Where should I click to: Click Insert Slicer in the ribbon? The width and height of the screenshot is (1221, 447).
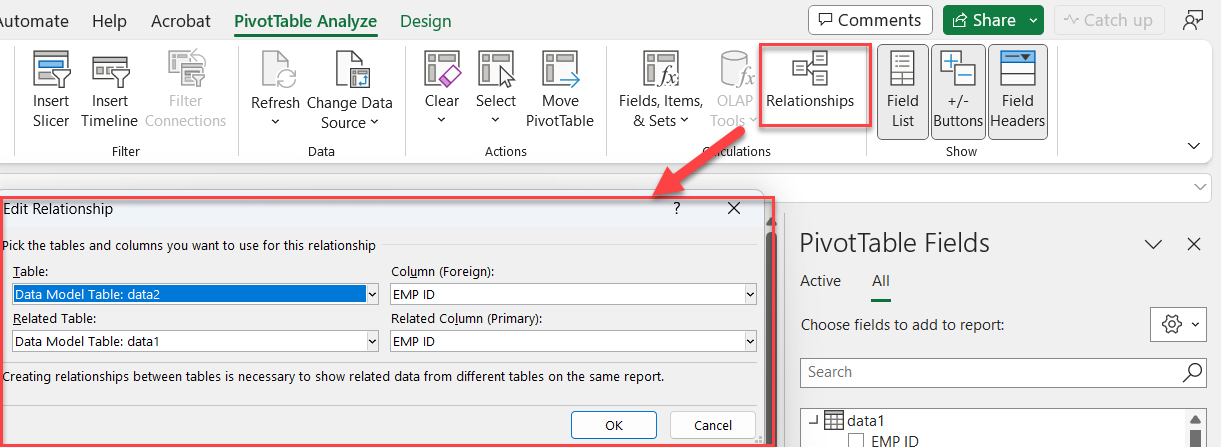tap(51, 89)
